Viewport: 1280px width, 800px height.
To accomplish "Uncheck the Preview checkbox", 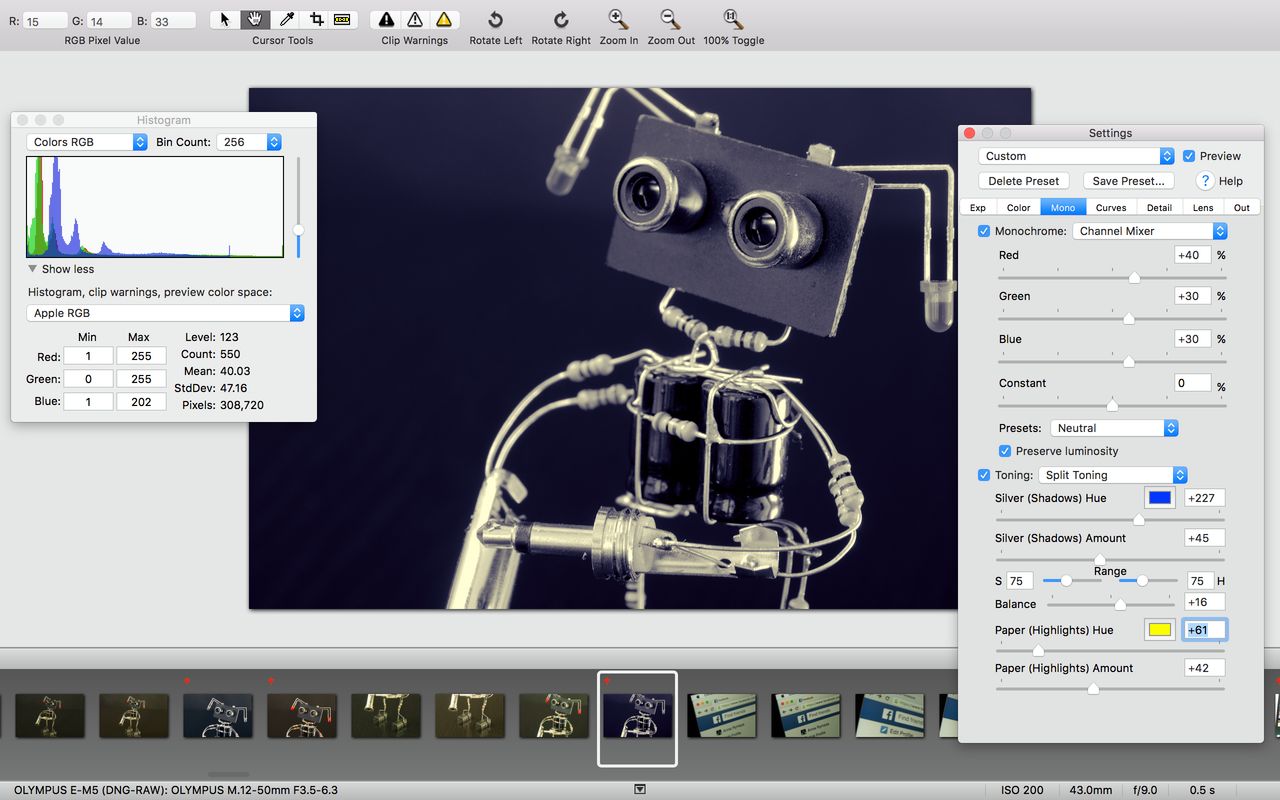I will [1189, 156].
